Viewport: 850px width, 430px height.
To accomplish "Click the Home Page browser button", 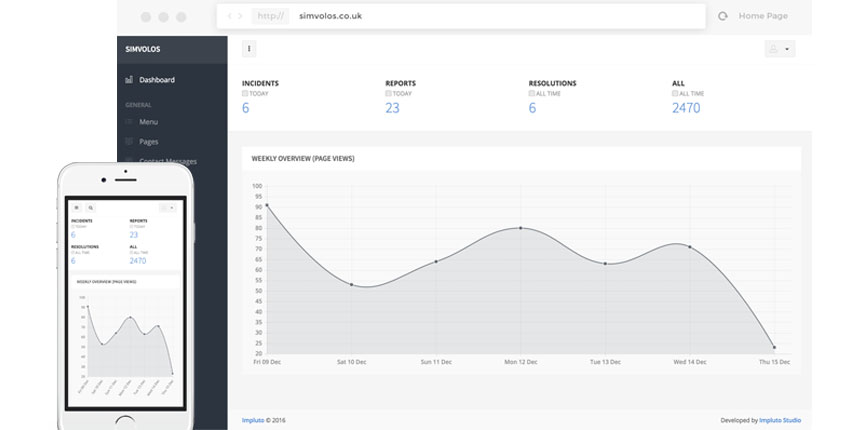I will [763, 16].
